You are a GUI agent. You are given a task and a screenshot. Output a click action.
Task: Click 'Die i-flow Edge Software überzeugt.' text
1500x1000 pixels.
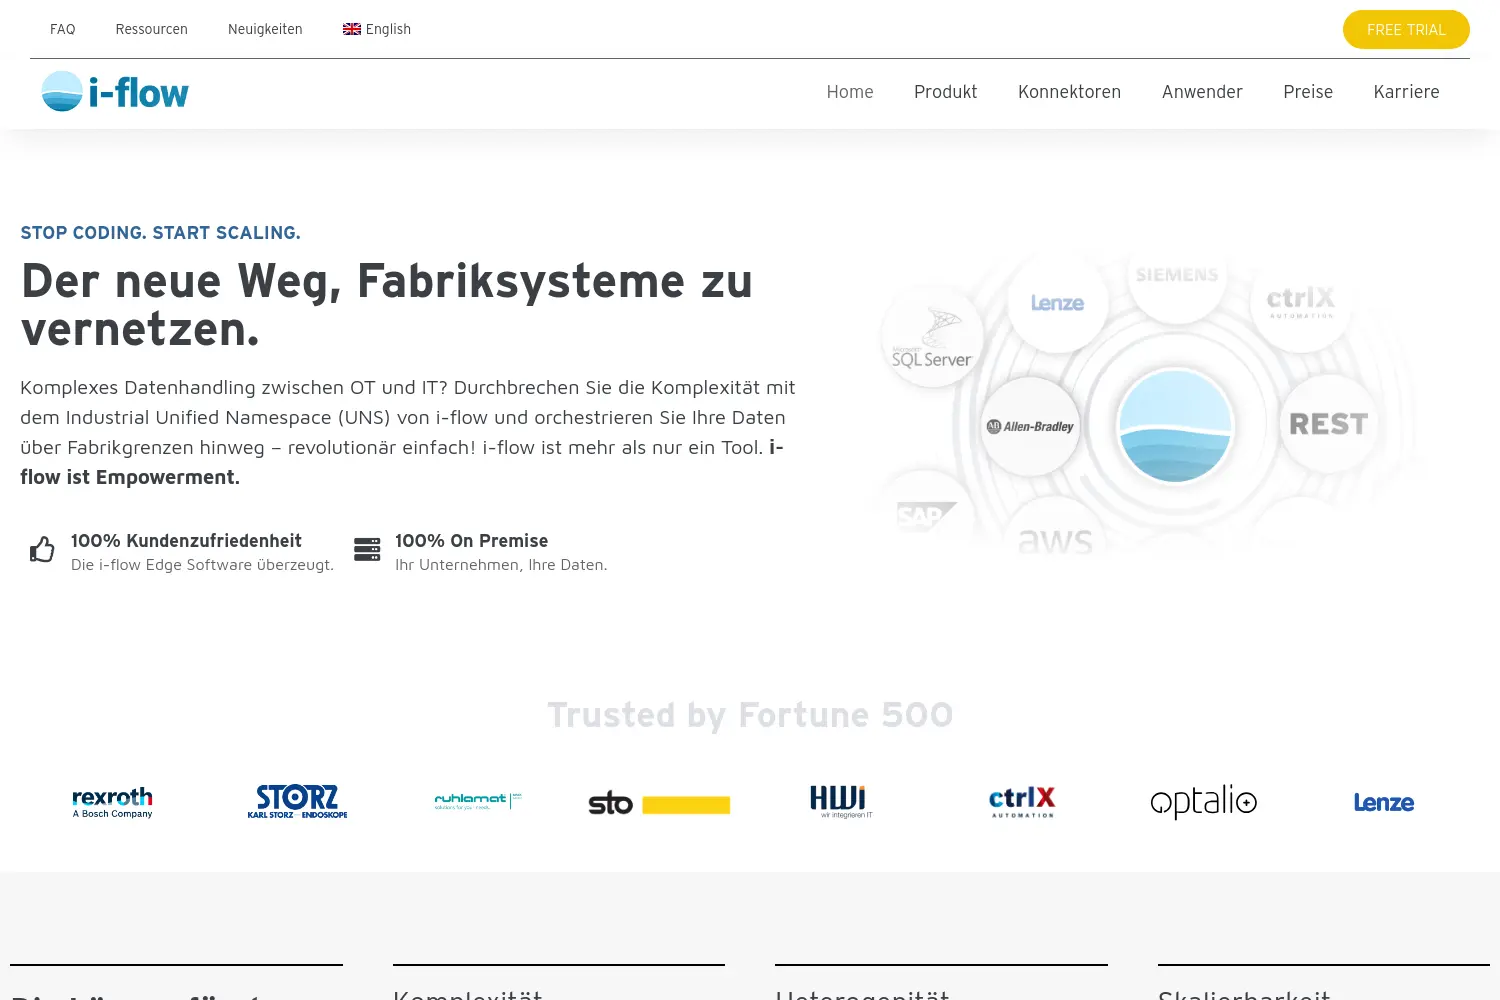(x=202, y=565)
